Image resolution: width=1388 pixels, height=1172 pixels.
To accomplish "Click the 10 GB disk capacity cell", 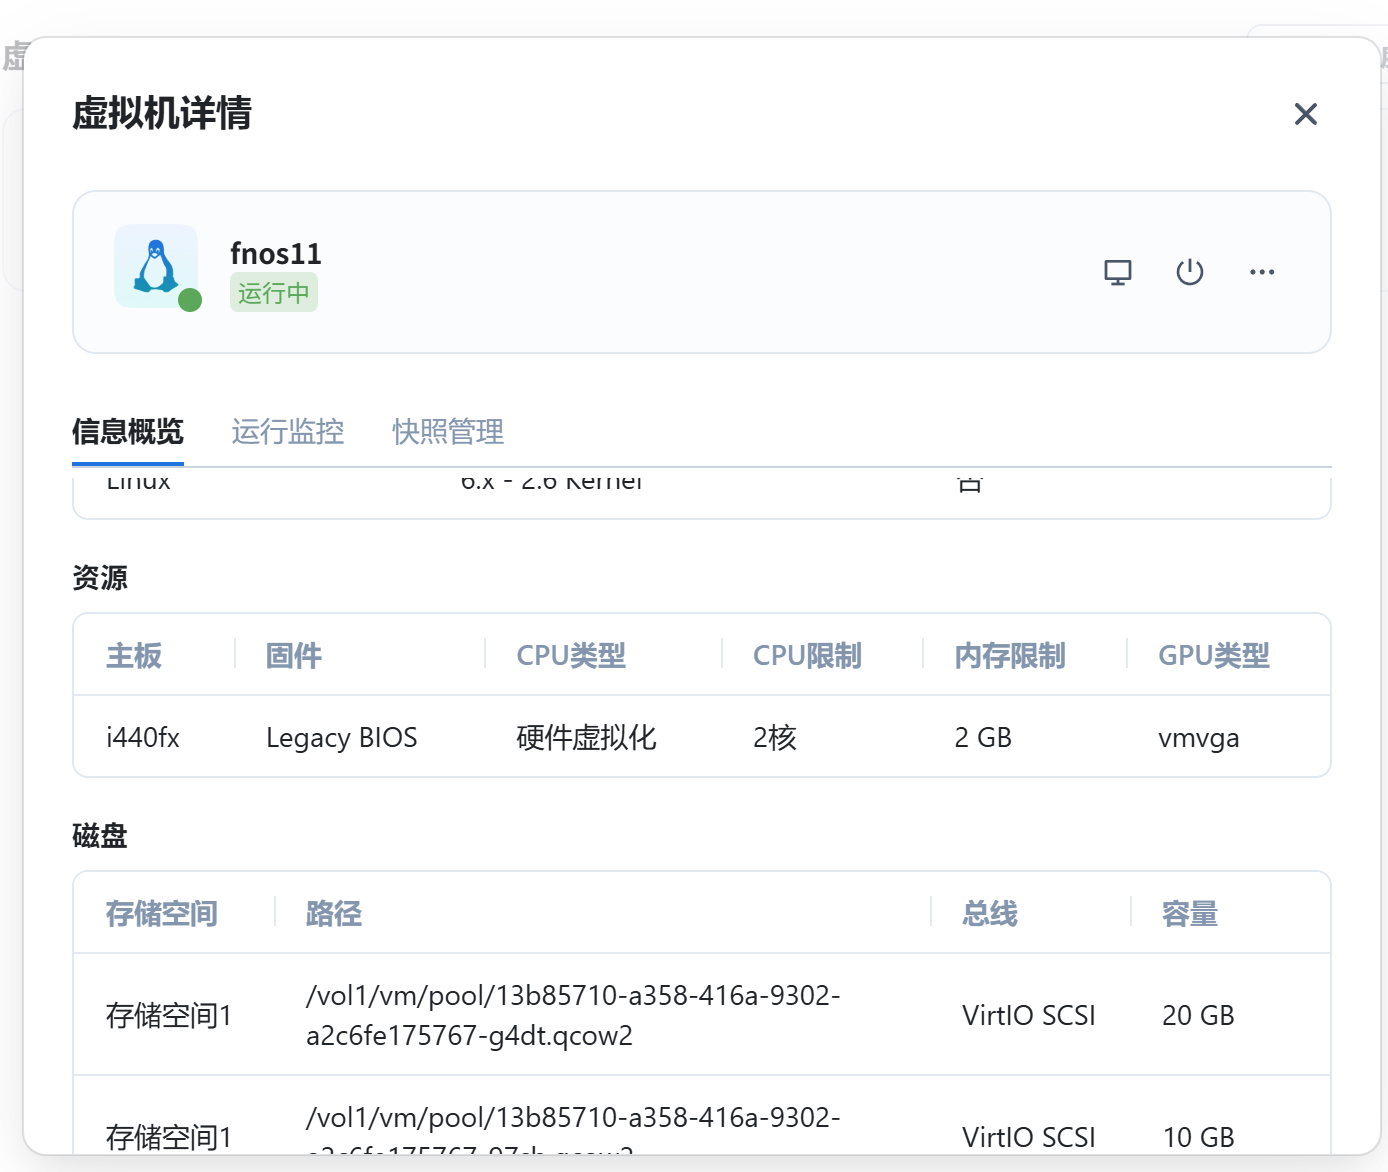I will click(x=1198, y=1137).
